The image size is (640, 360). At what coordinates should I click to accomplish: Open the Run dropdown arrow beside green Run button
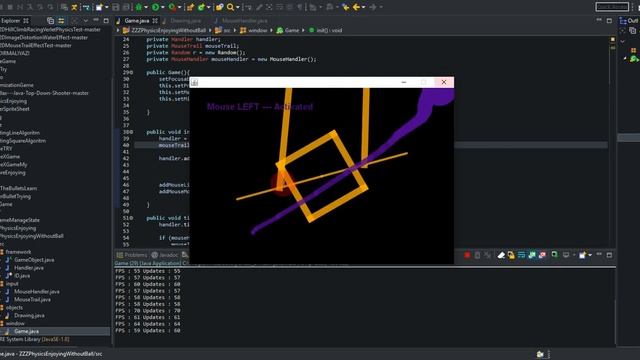tap(163, 7)
